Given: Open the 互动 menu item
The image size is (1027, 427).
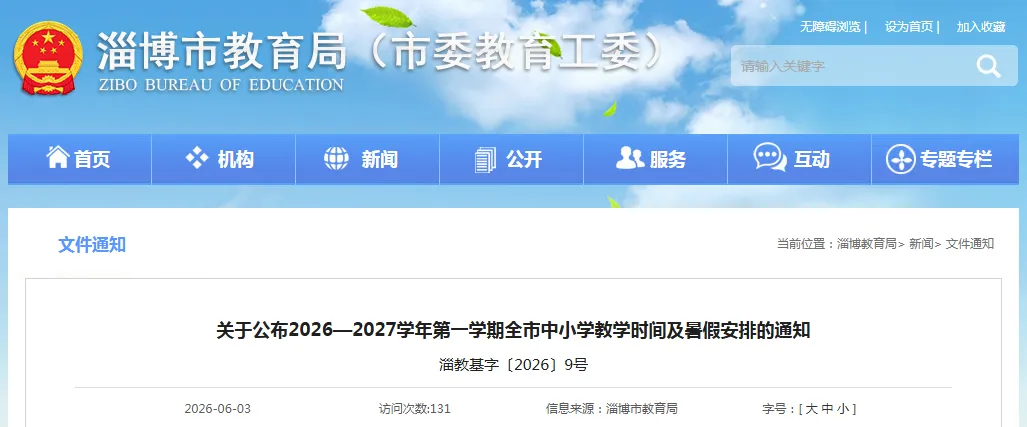Looking at the screenshot, I should tap(800, 159).
